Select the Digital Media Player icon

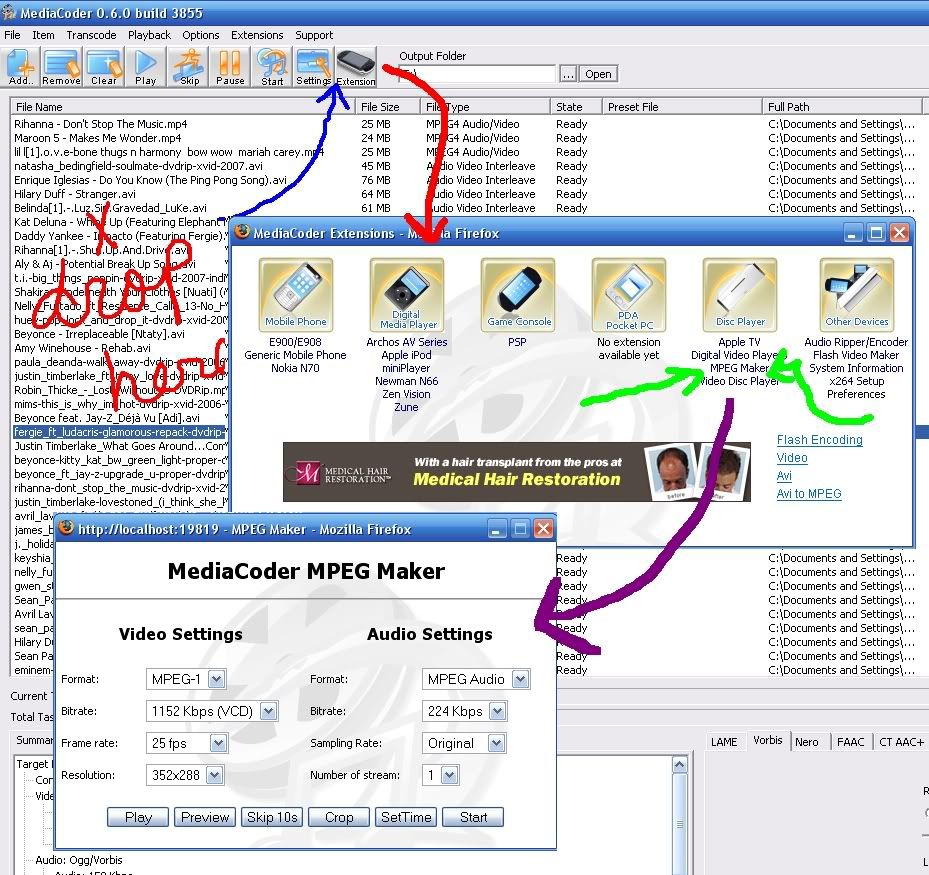point(407,294)
